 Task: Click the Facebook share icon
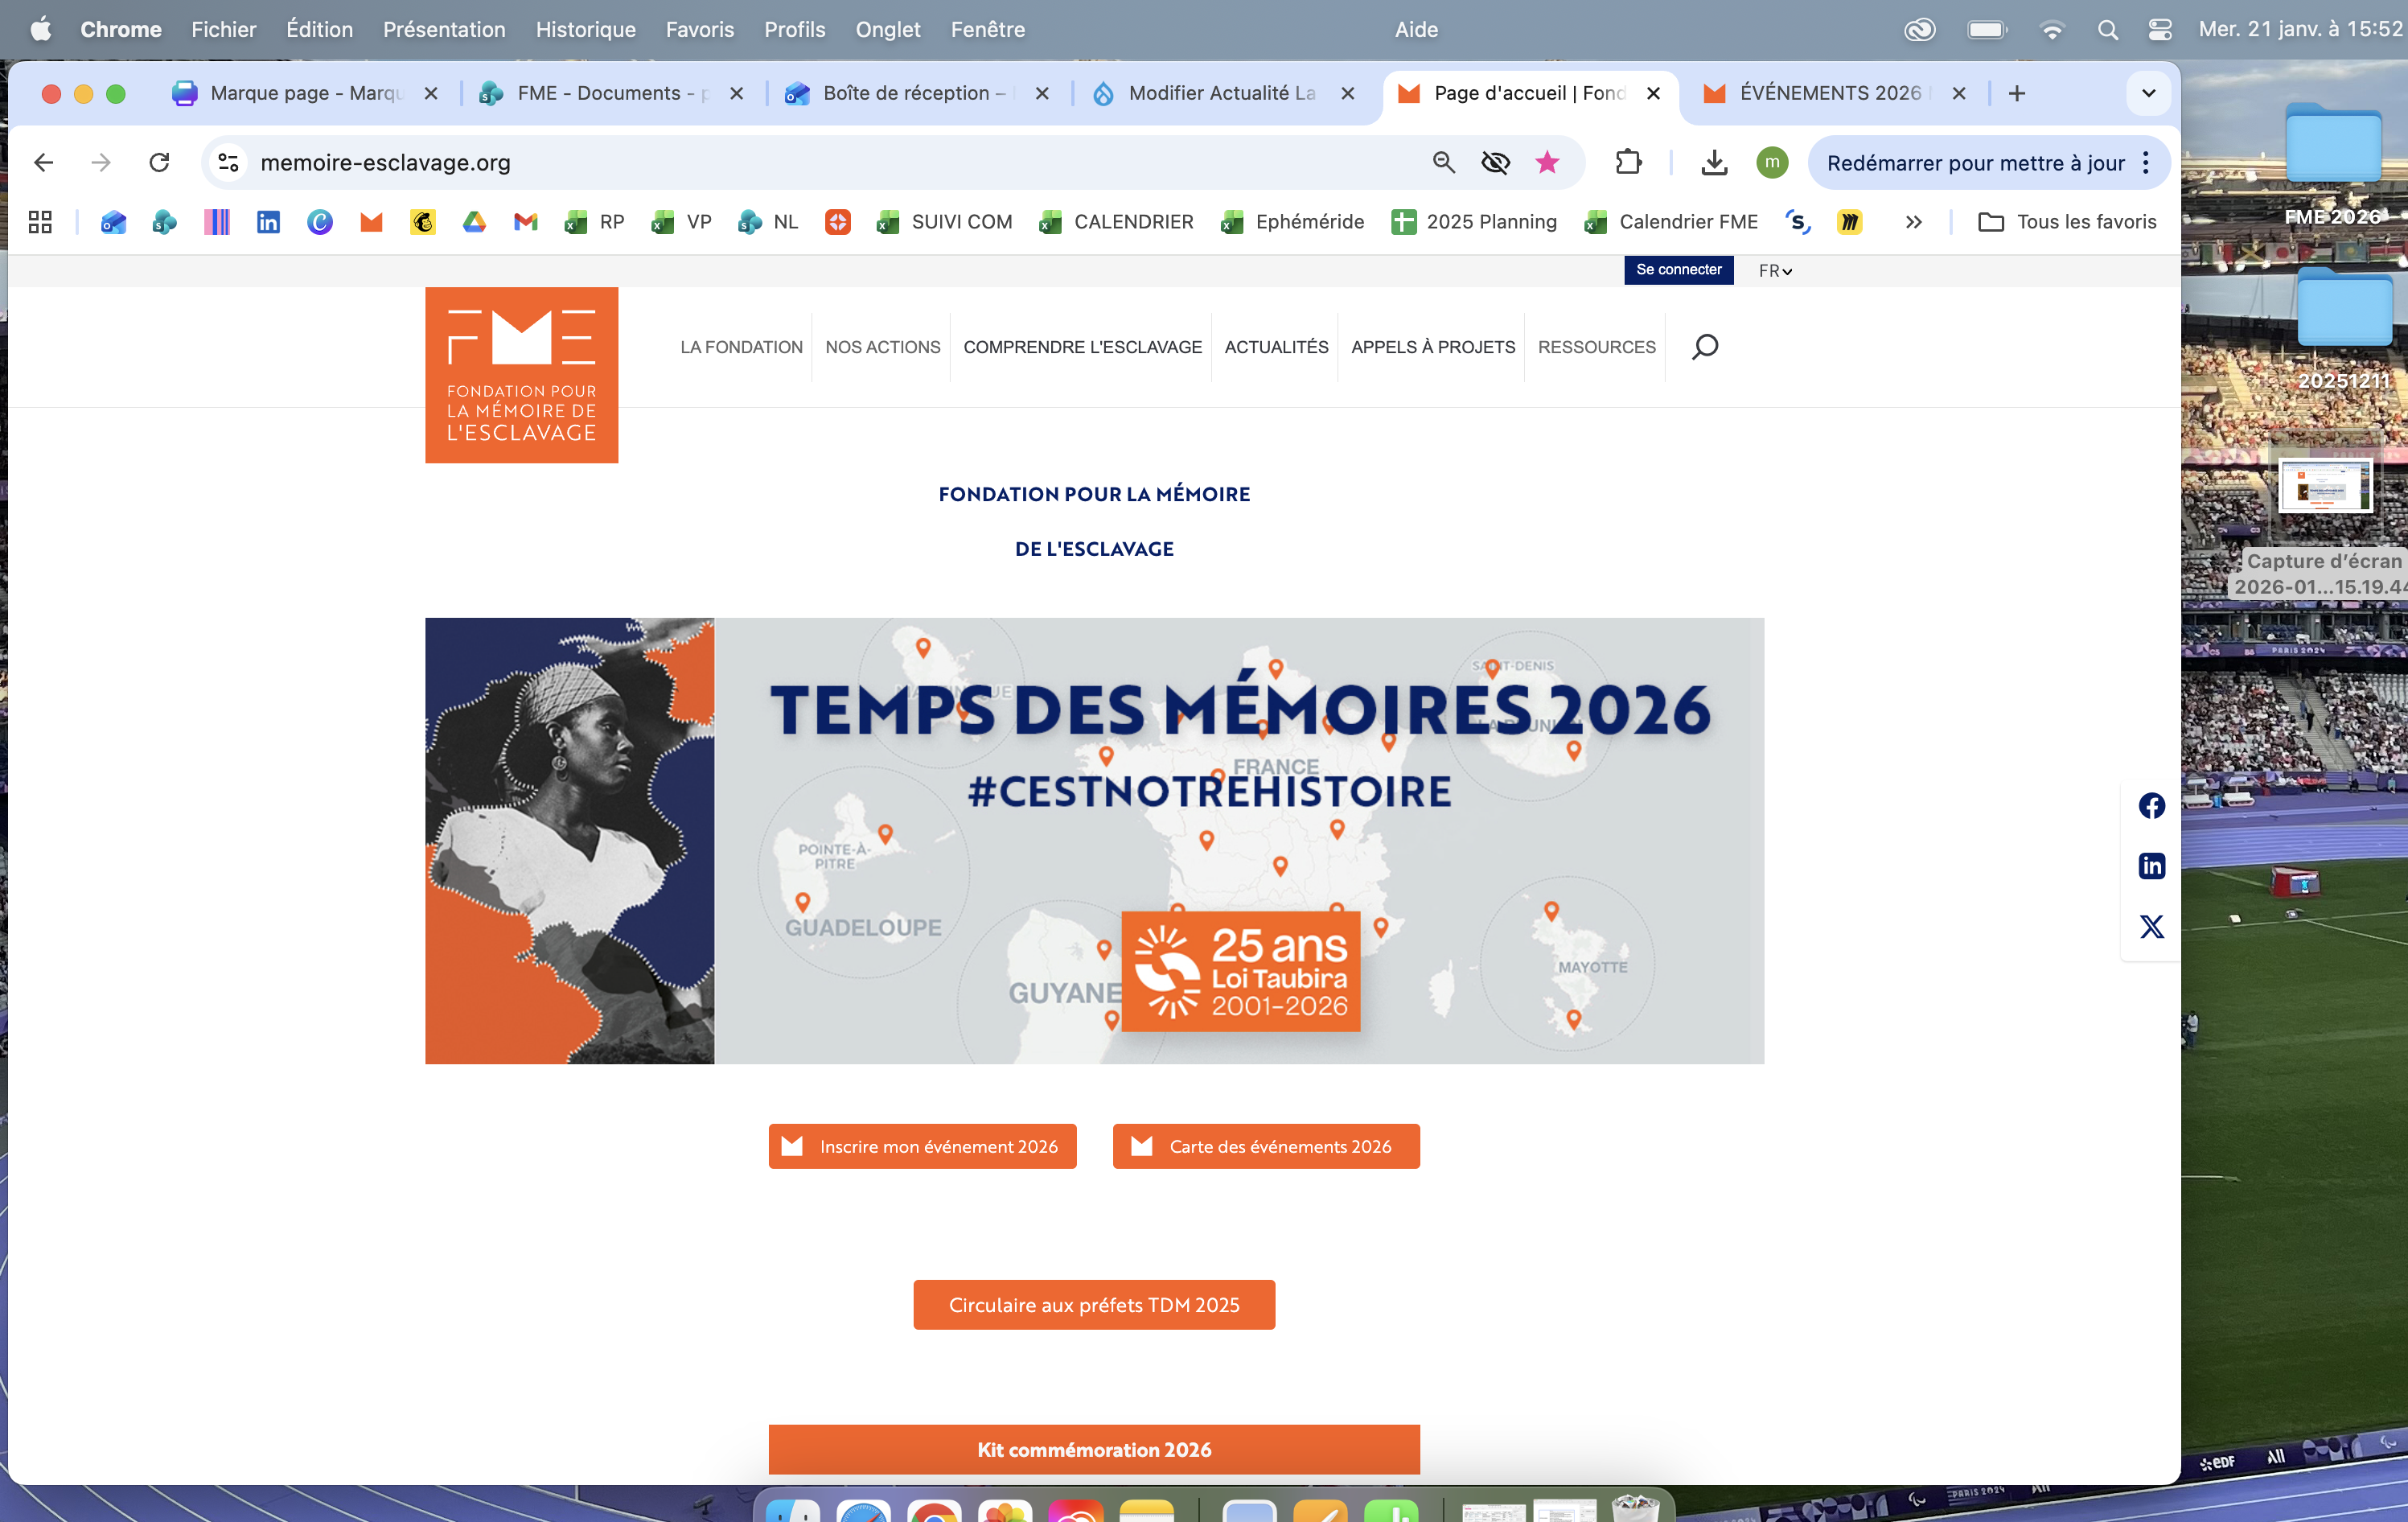tap(2151, 806)
